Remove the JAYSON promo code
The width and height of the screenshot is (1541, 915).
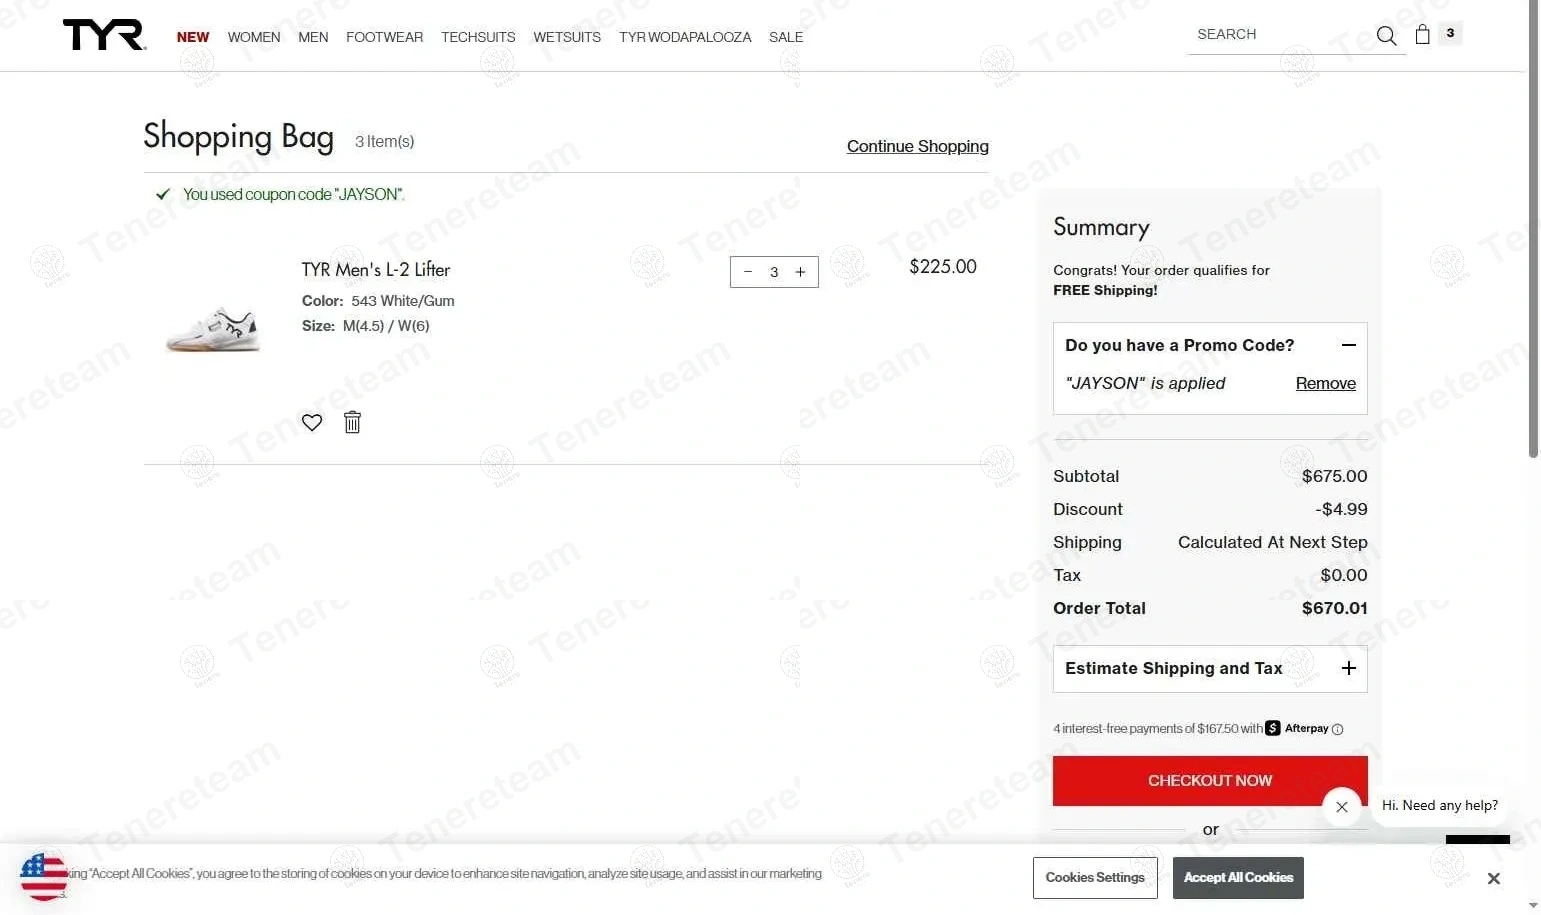coord(1325,383)
